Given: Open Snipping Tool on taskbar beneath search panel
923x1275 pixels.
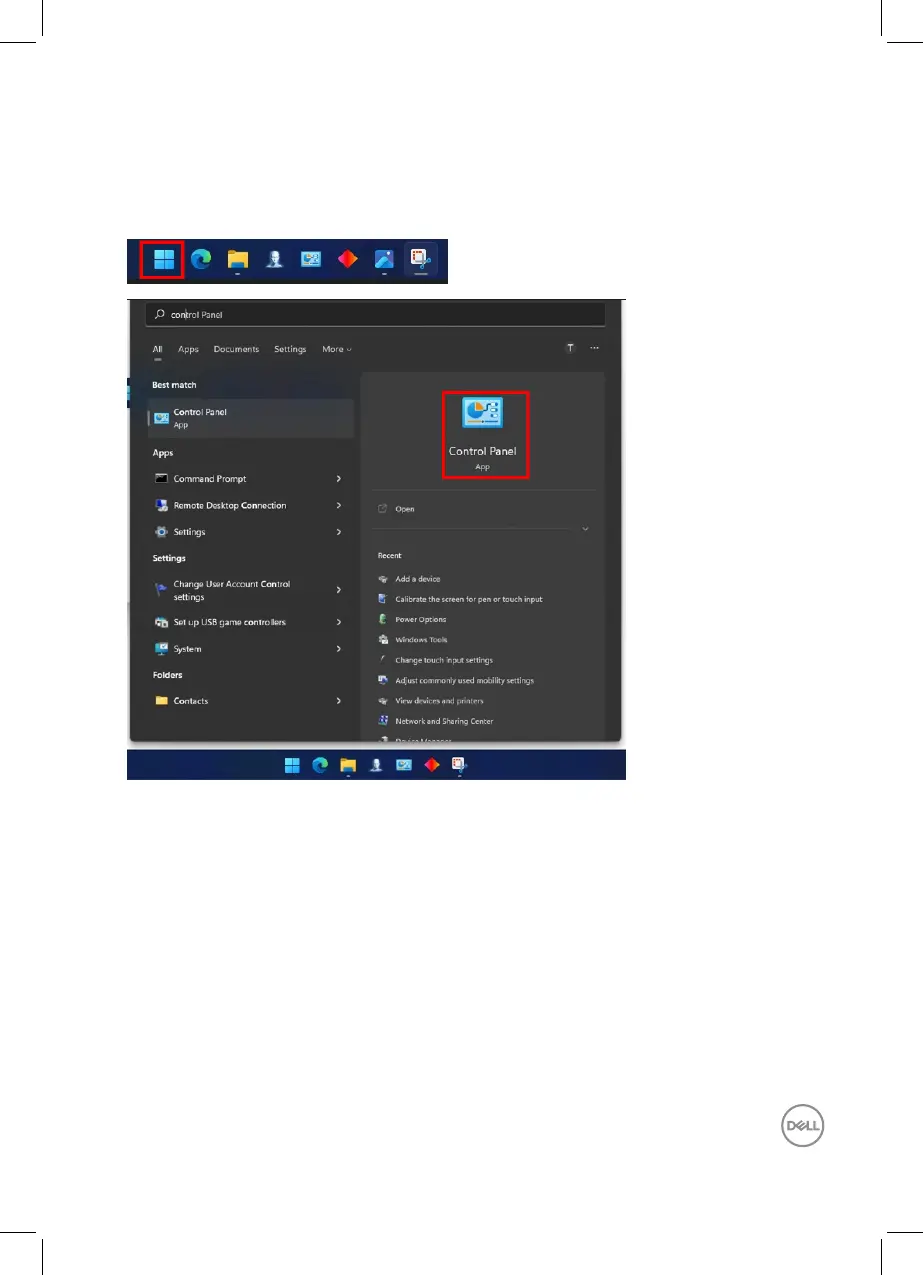Looking at the screenshot, I should [x=460, y=766].
